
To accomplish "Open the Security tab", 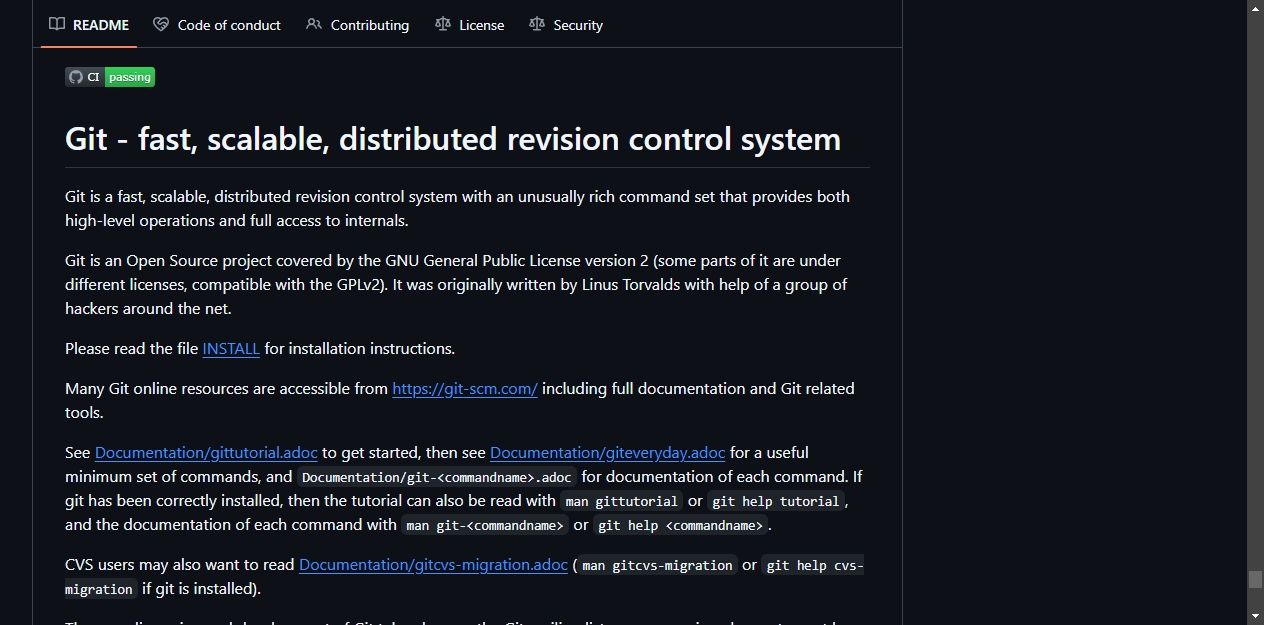I will point(566,25).
